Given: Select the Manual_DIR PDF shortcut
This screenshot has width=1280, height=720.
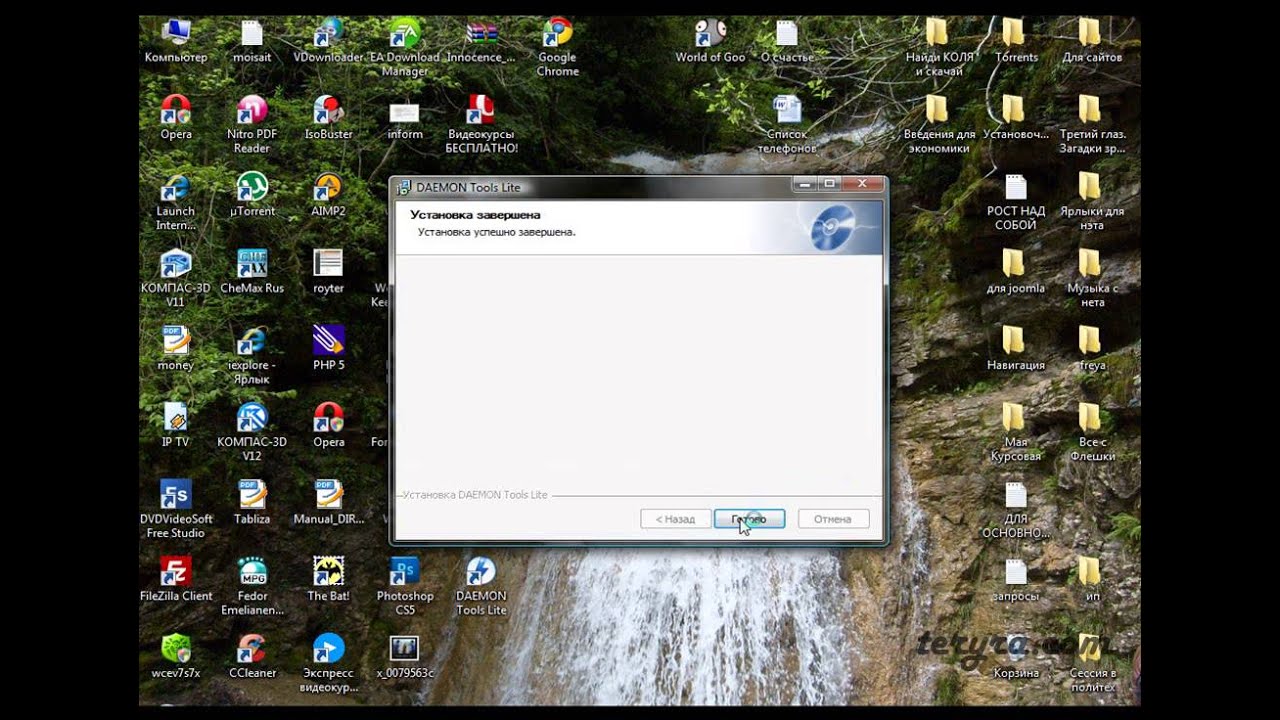Looking at the screenshot, I should [328, 502].
